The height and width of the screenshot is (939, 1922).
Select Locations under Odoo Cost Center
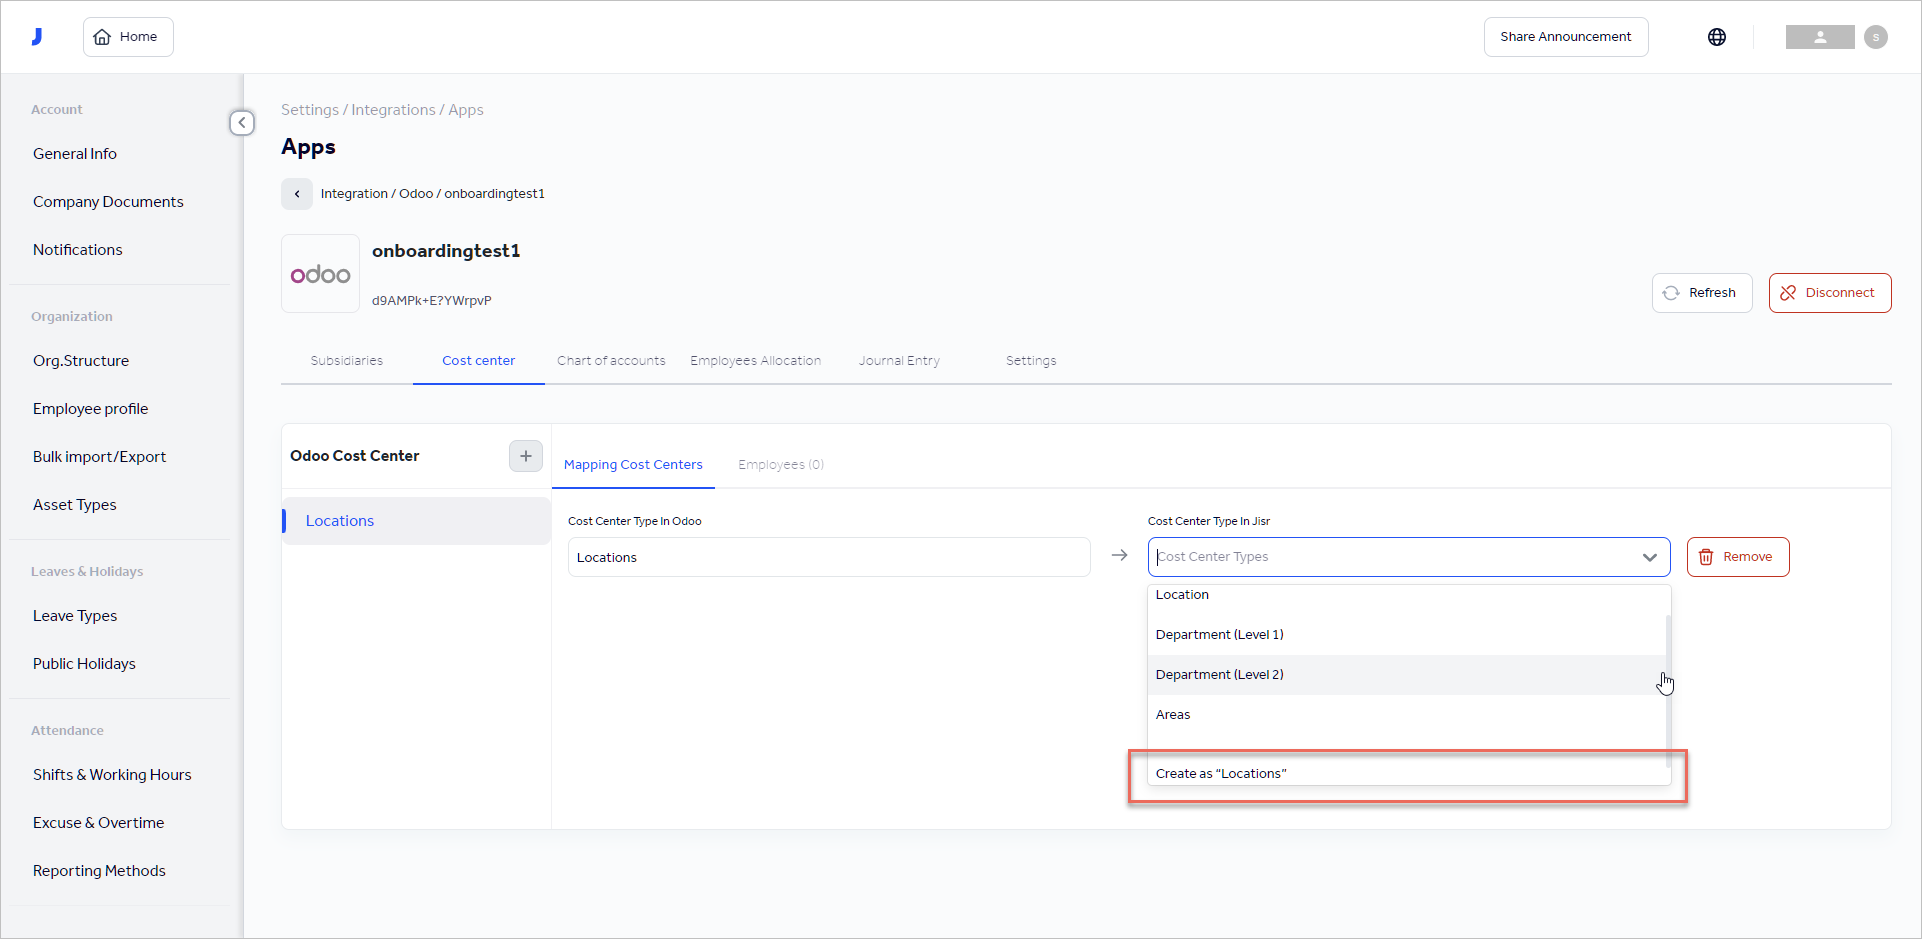(x=339, y=520)
